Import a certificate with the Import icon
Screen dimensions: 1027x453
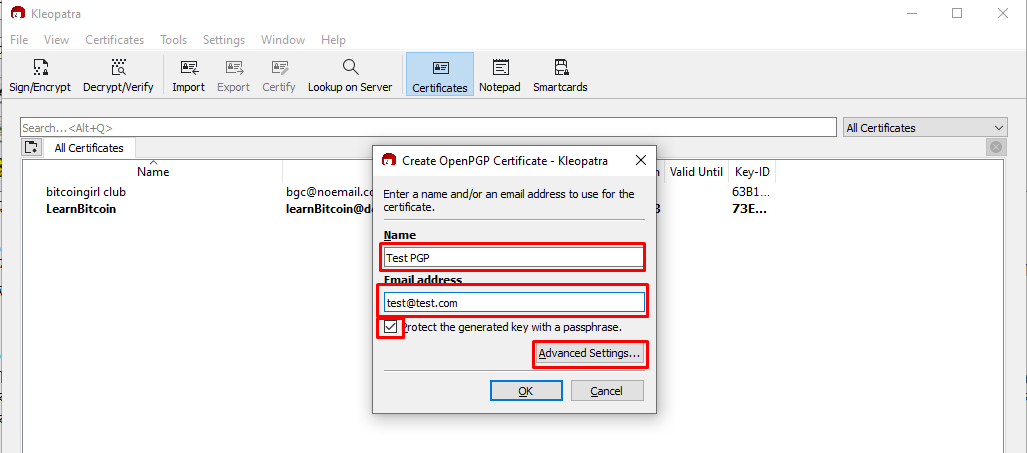pos(189,75)
